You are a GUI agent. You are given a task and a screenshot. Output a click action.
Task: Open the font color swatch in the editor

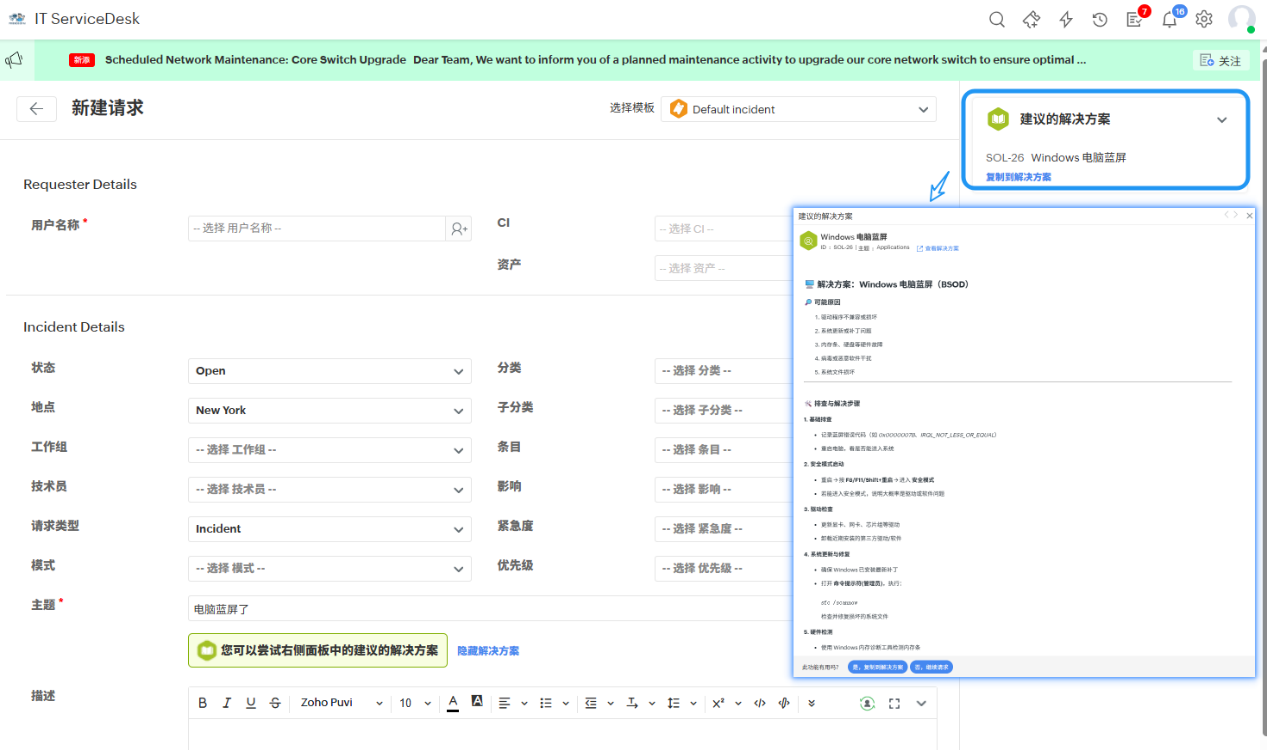click(453, 703)
